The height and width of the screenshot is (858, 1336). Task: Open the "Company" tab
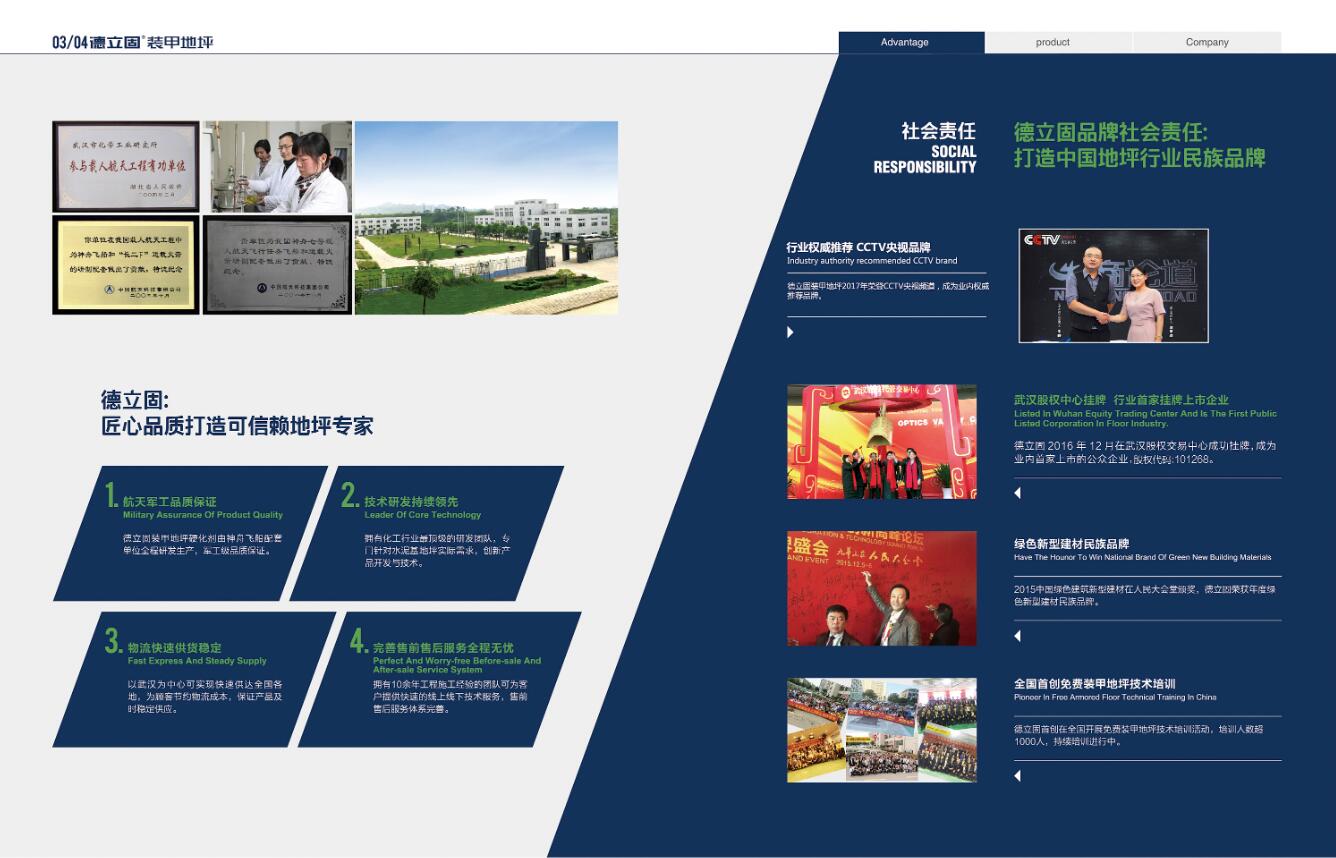click(x=1207, y=42)
